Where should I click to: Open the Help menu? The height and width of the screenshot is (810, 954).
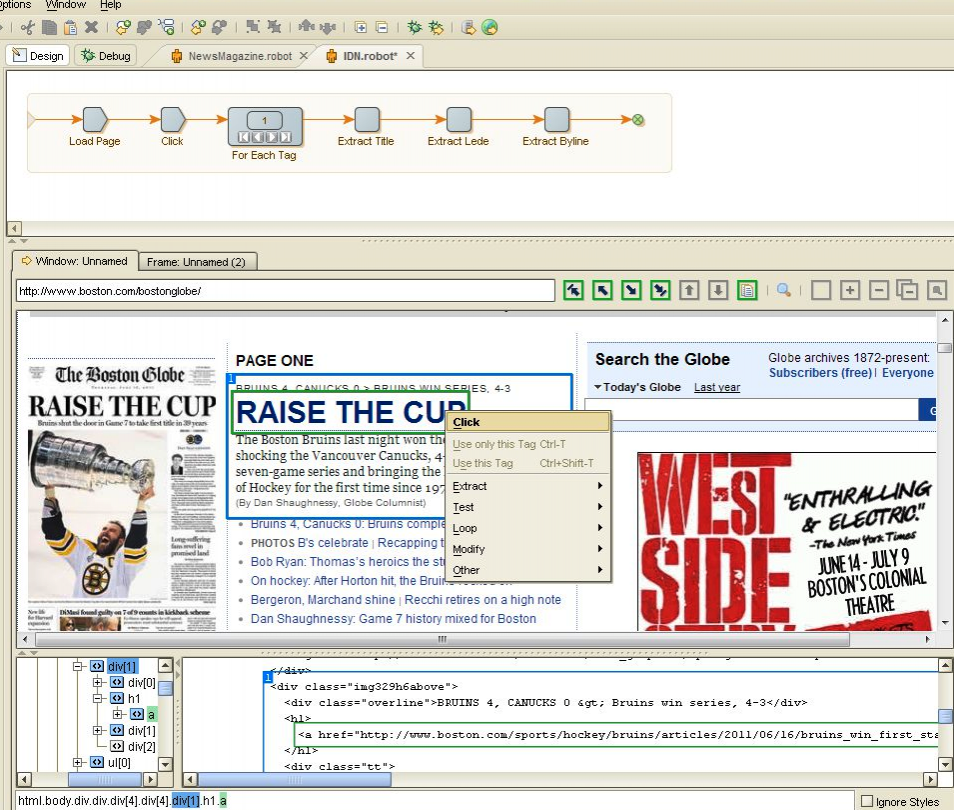coord(111,5)
